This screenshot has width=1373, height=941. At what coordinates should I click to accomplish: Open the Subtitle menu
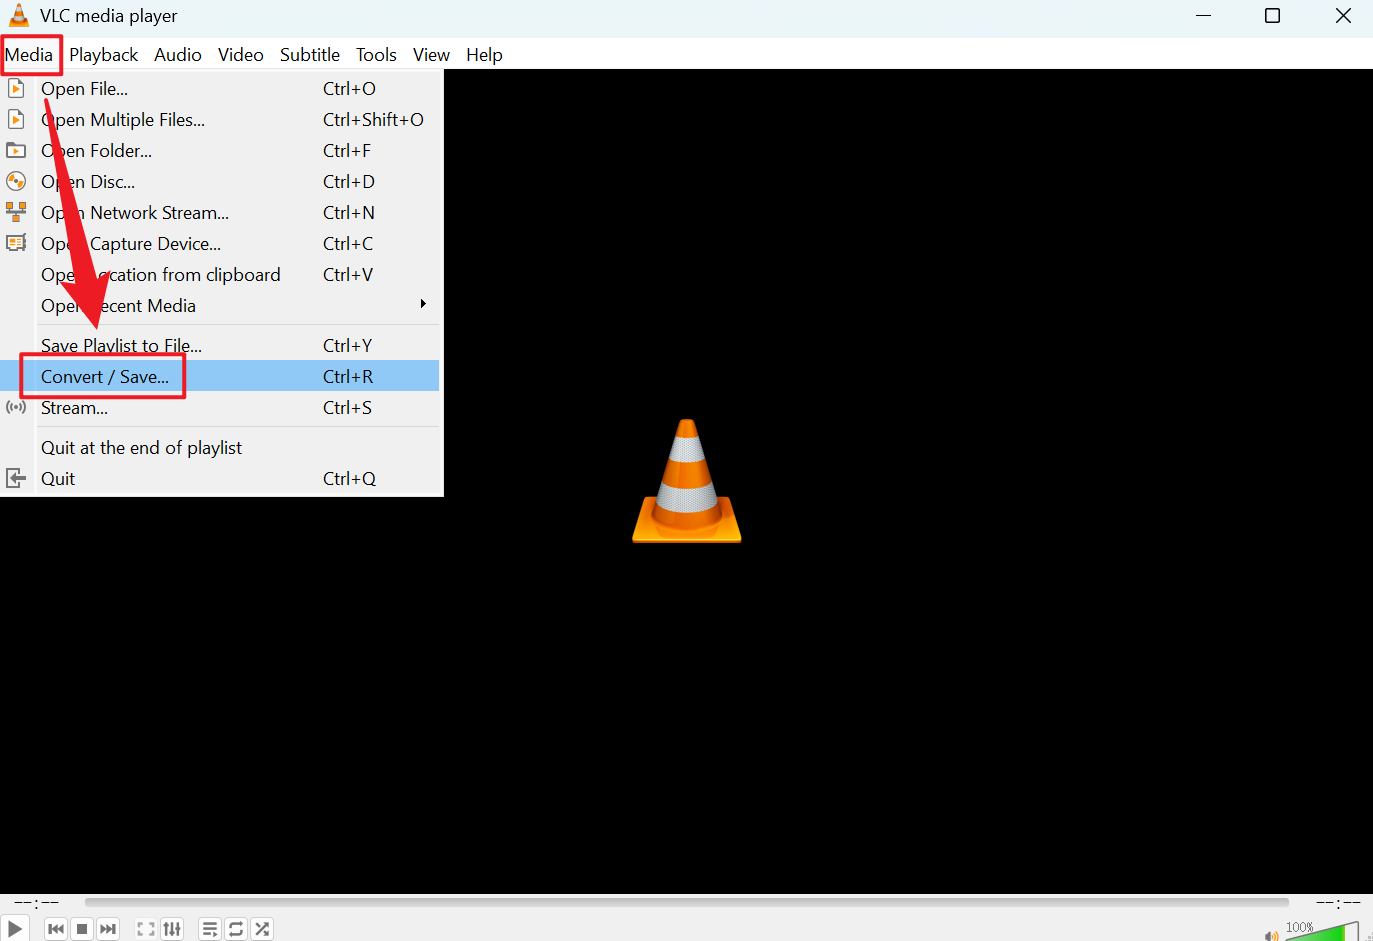[x=310, y=55]
